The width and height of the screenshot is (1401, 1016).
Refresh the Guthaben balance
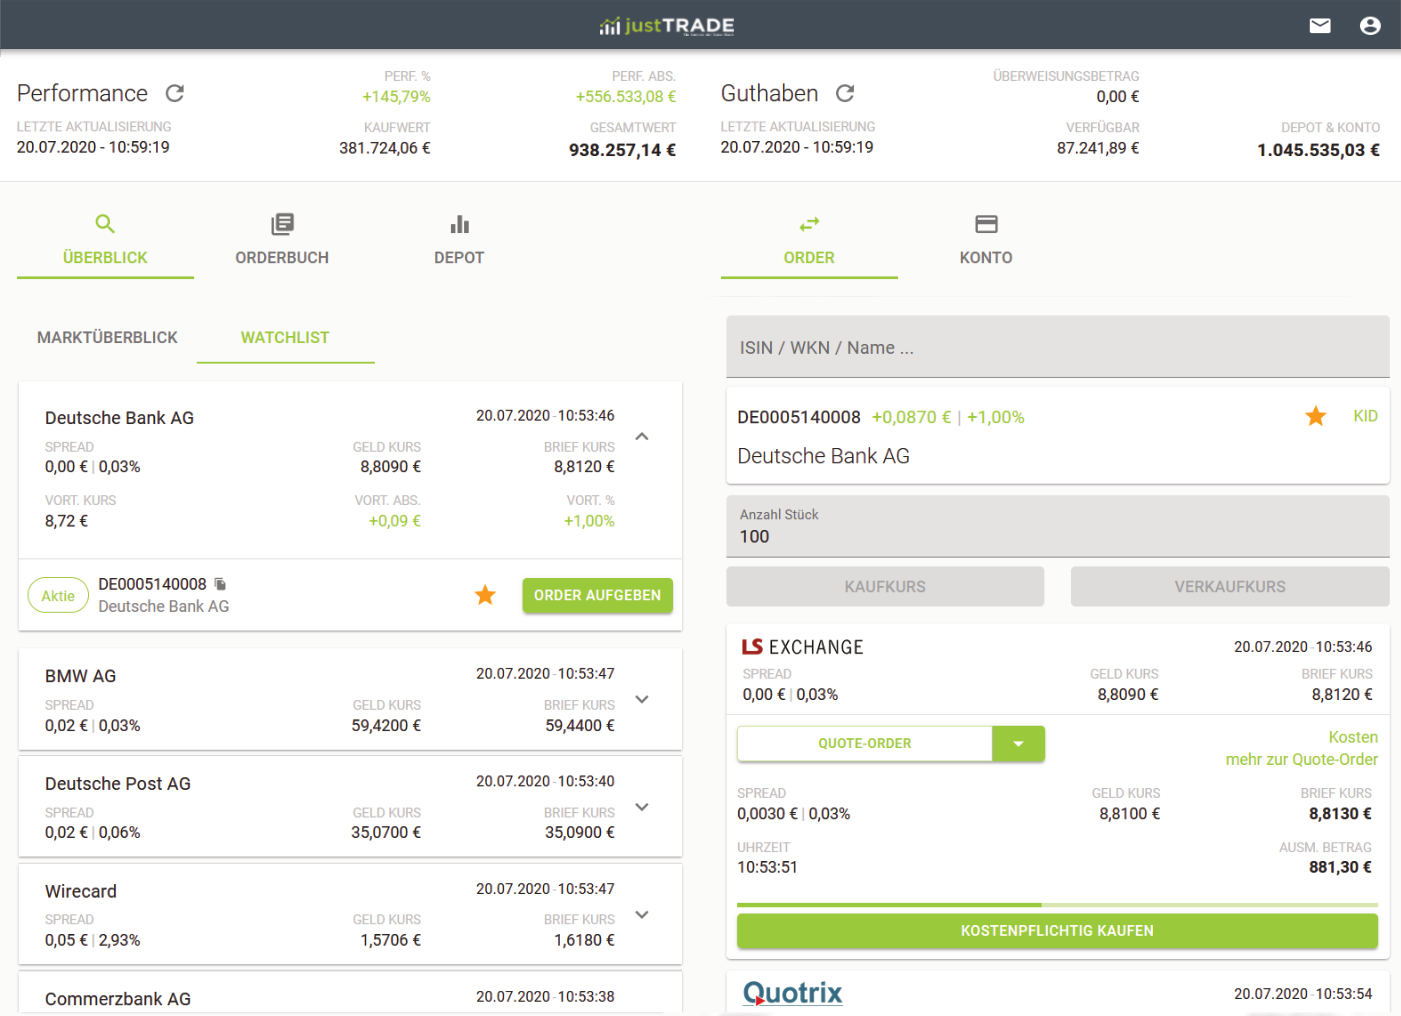pyautogui.click(x=845, y=93)
